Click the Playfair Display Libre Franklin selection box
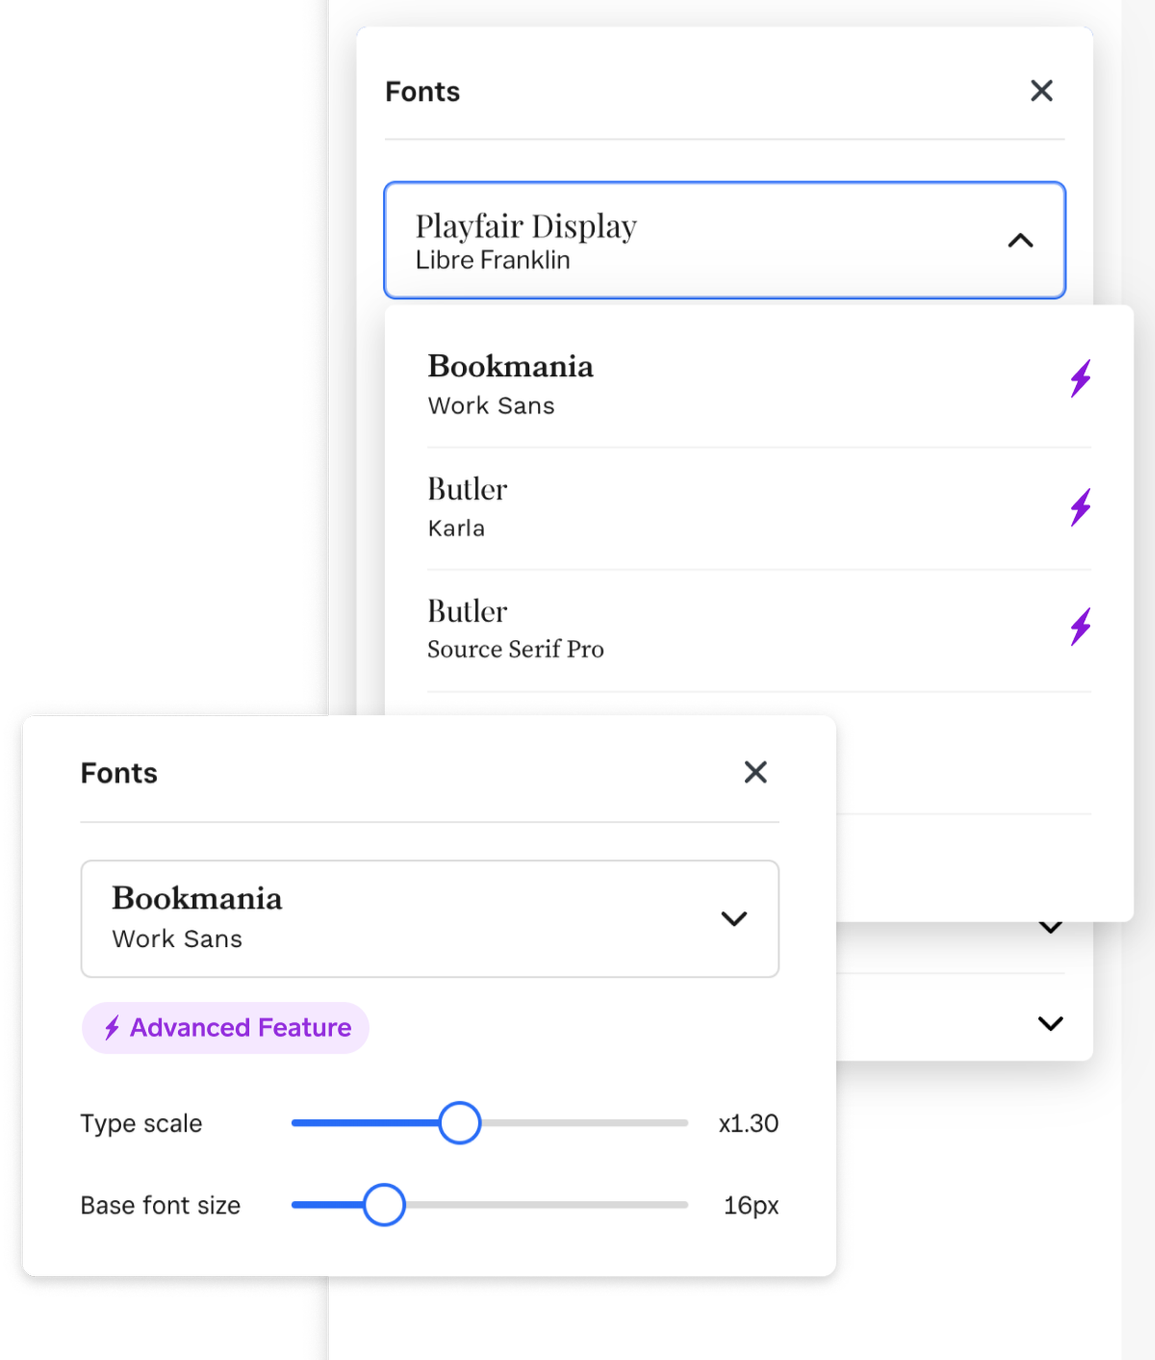Image resolution: width=1155 pixels, height=1360 pixels. (700, 241)
